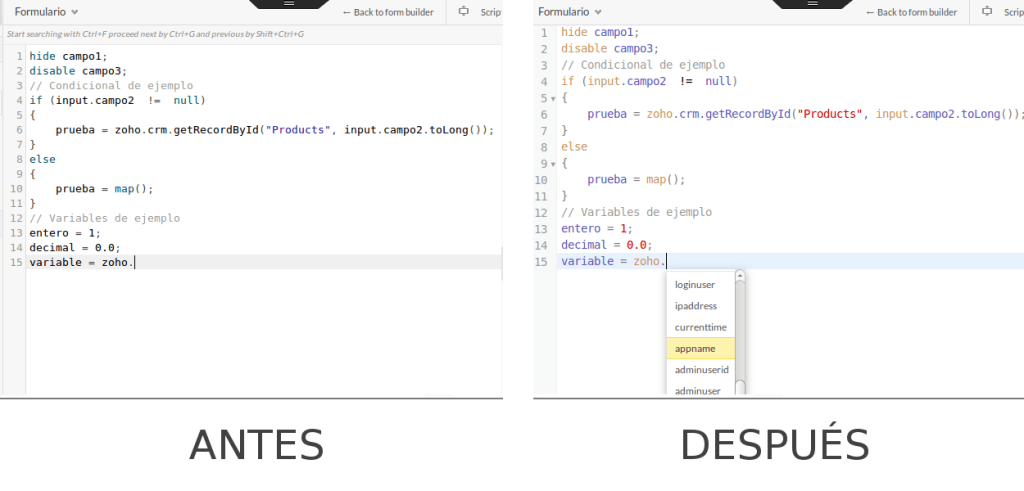Collapse the else block at line 9
The width and height of the screenshot is (1024, 491).
551,164
